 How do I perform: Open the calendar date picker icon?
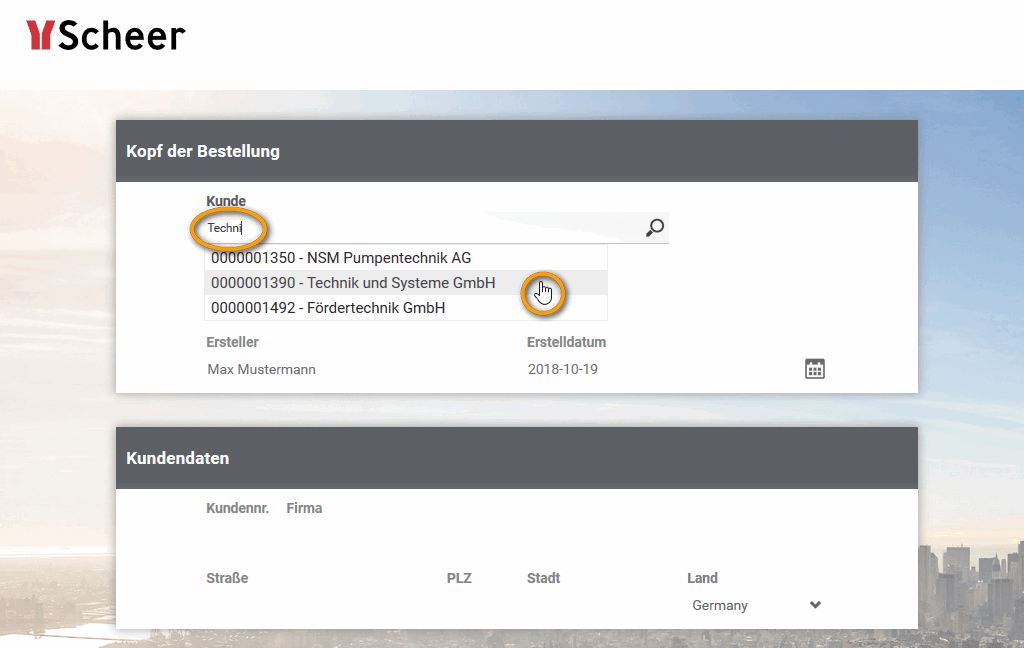click(815, 369)
